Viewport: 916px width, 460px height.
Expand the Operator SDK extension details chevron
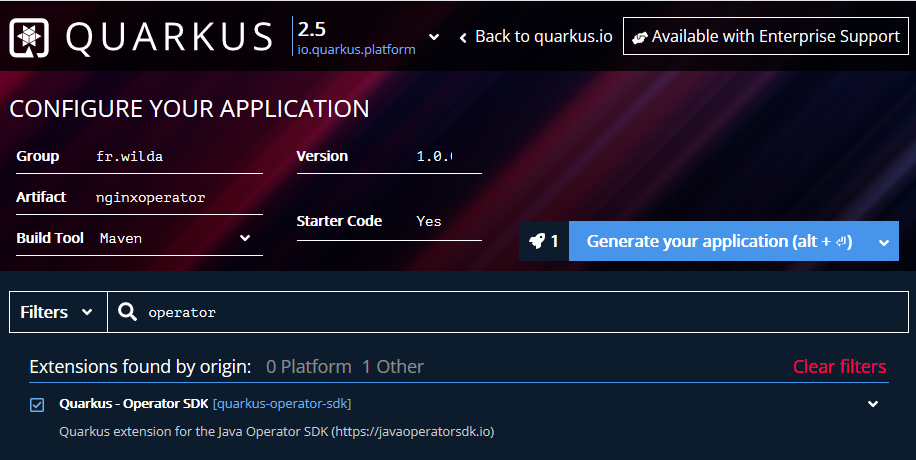[x=873, y=404]
